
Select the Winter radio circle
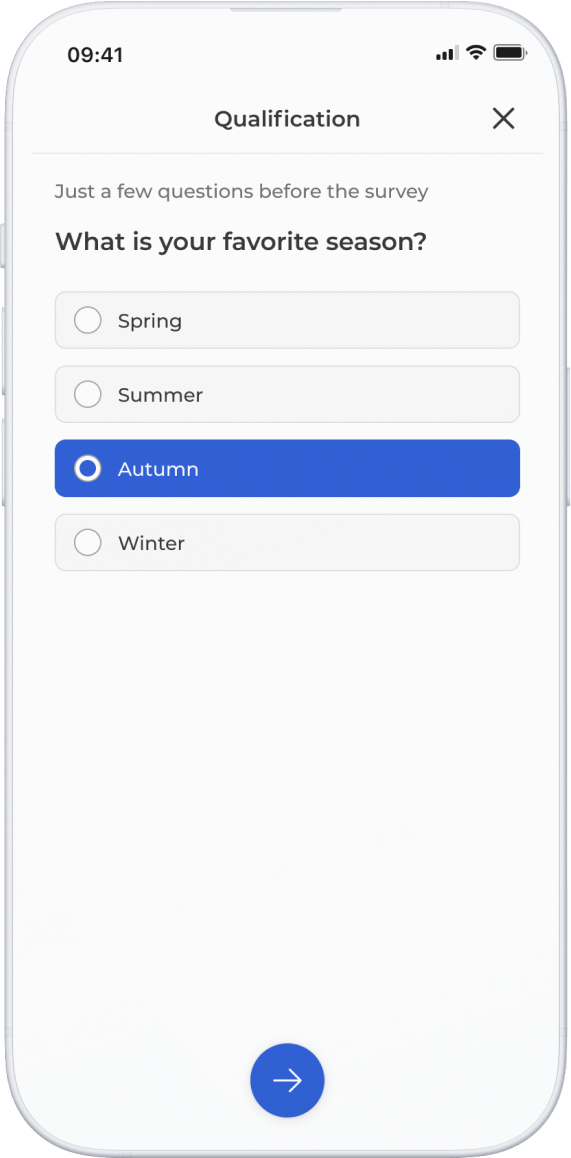88,543
